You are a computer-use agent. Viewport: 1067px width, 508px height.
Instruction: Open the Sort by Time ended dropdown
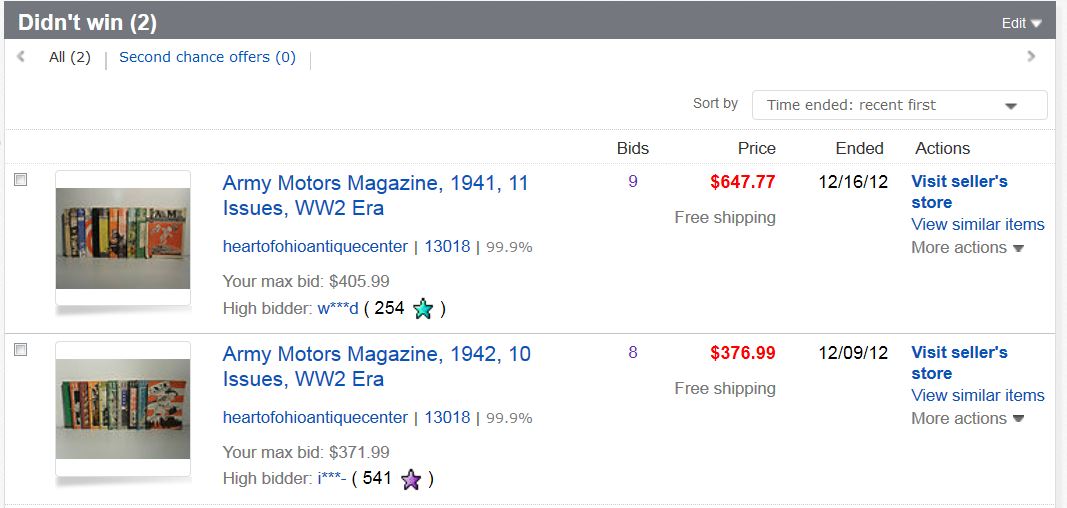click(899, 105)
